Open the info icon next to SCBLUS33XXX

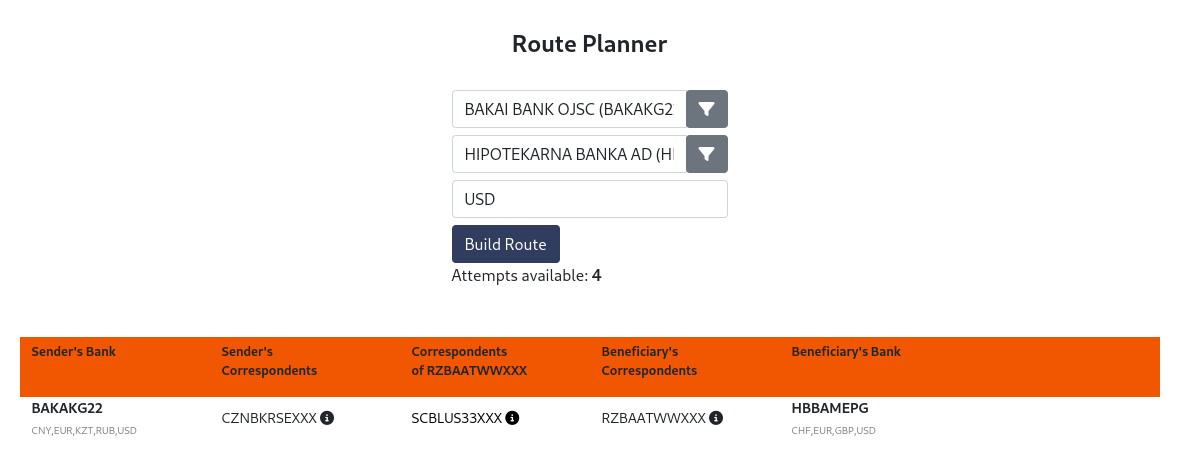tap(512, 418)
